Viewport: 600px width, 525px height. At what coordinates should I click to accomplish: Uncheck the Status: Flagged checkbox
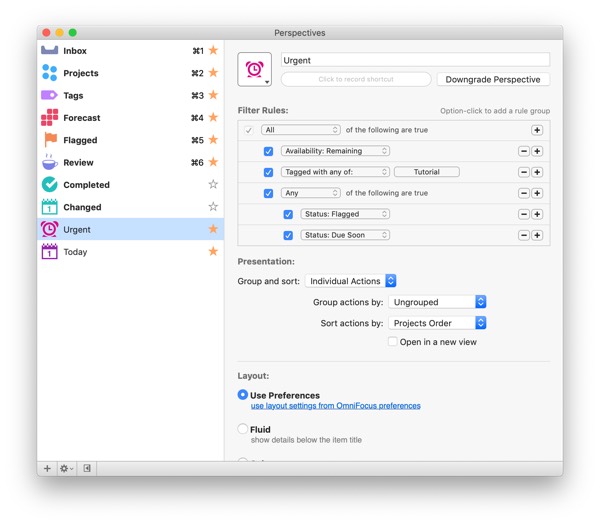pos(288,214)
